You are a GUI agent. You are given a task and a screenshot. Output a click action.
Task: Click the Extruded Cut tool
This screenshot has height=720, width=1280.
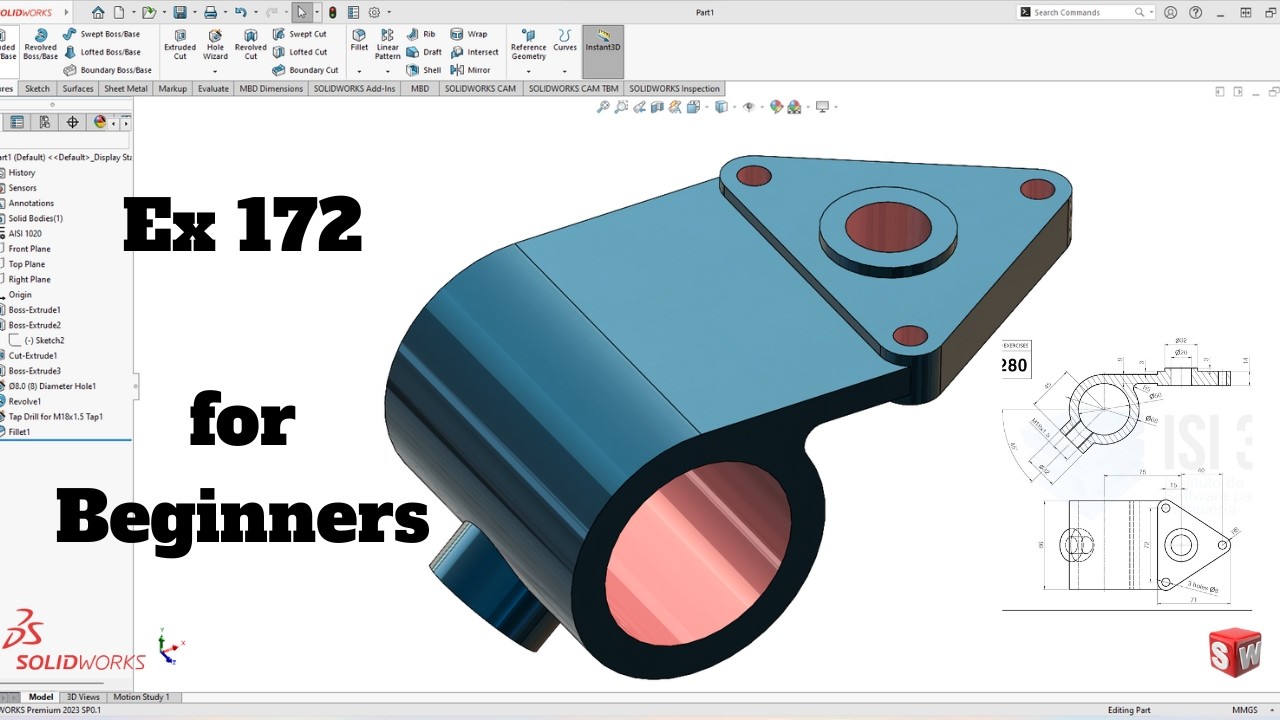coord(180,44)
